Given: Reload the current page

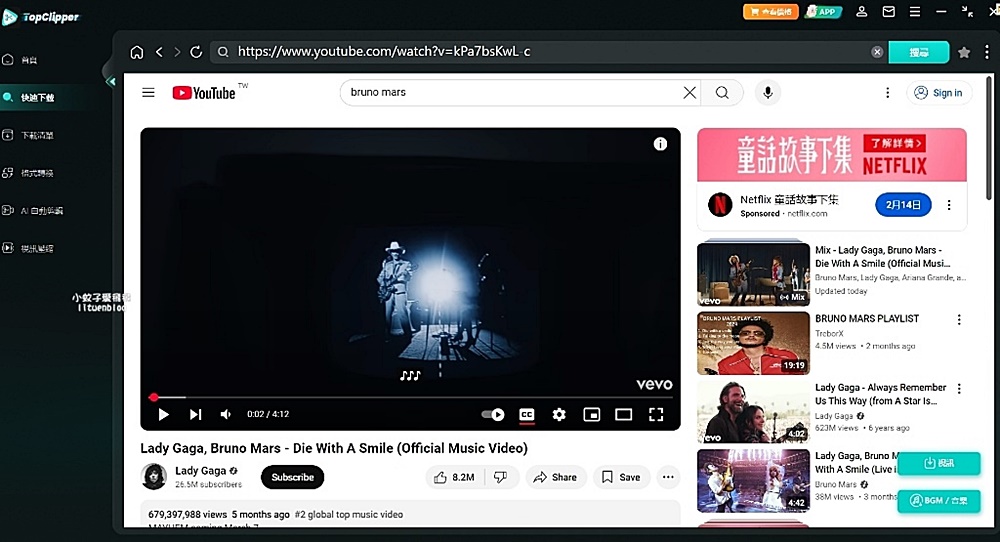Looking at the screenshot, I should click(196, 52).
